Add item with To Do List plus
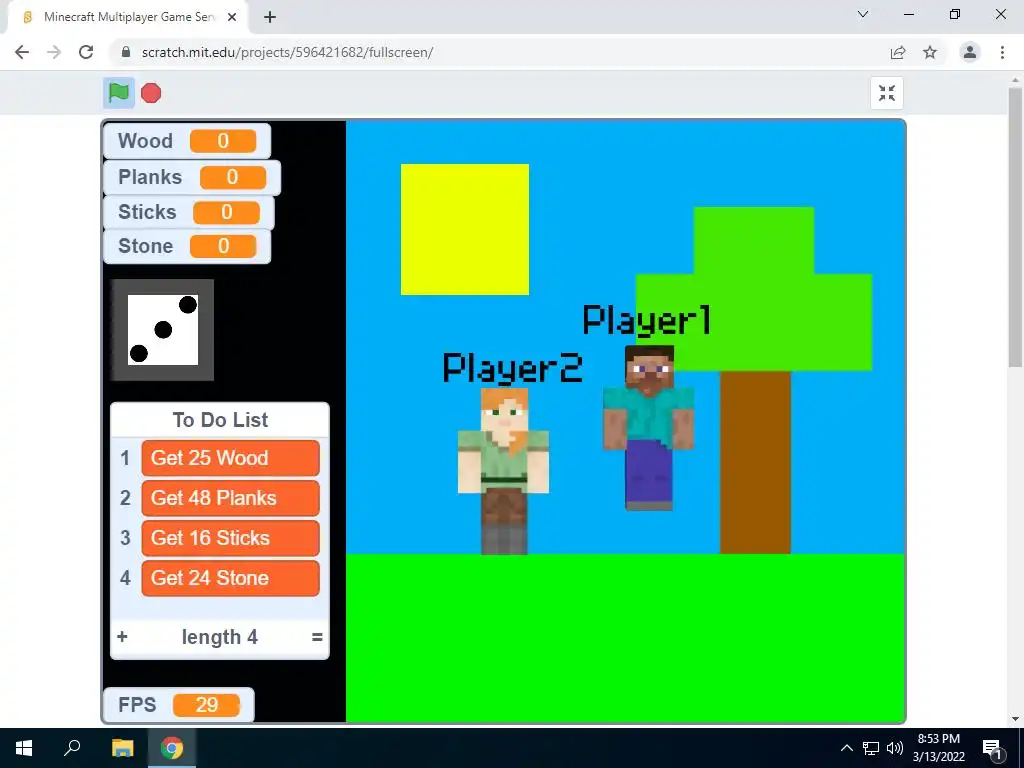Viewport: 1024px width, 768px height. (x=122, y=637)
